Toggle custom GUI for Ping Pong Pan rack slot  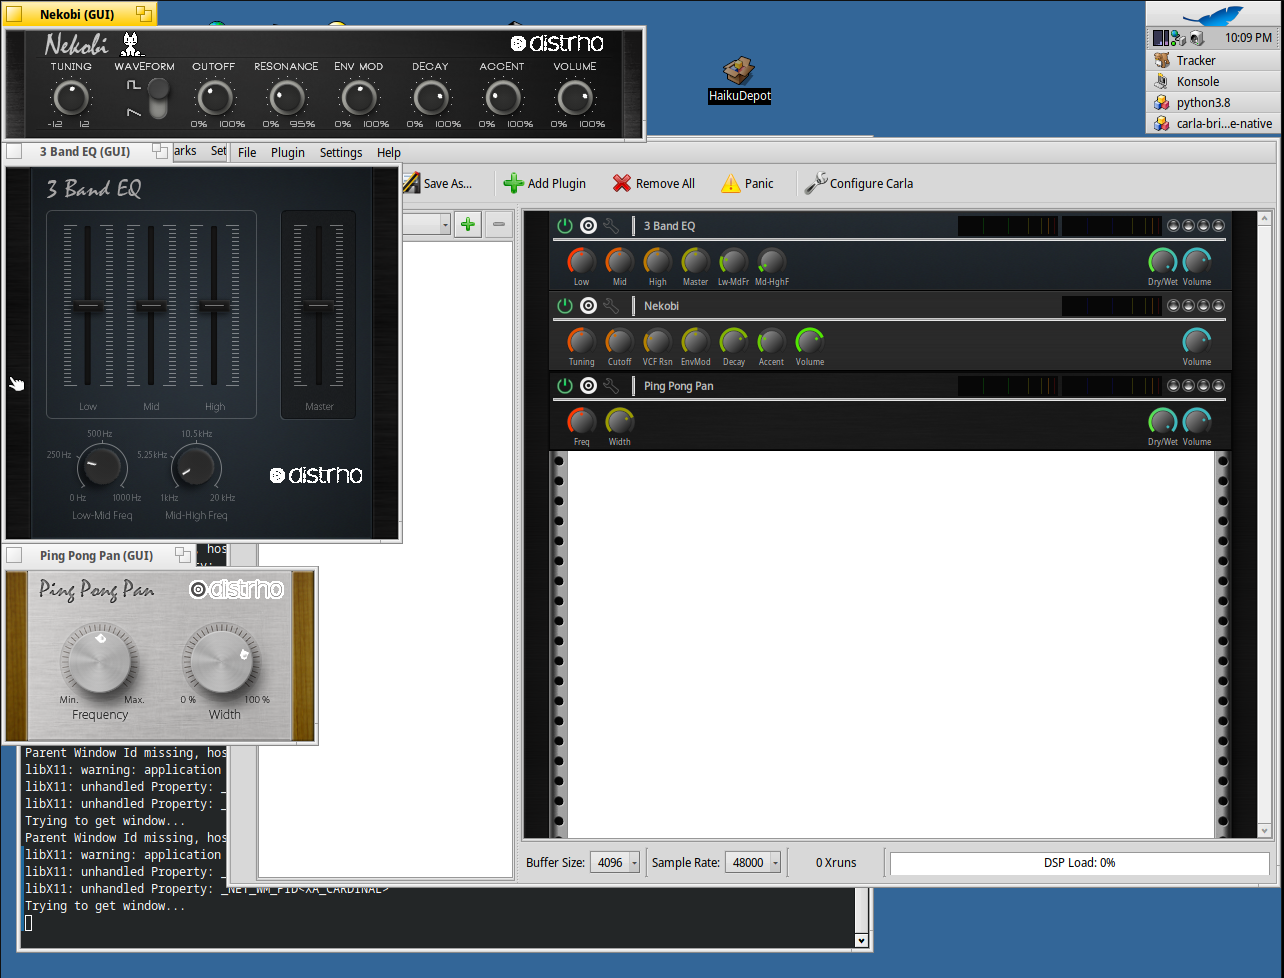tap(588, 386)
